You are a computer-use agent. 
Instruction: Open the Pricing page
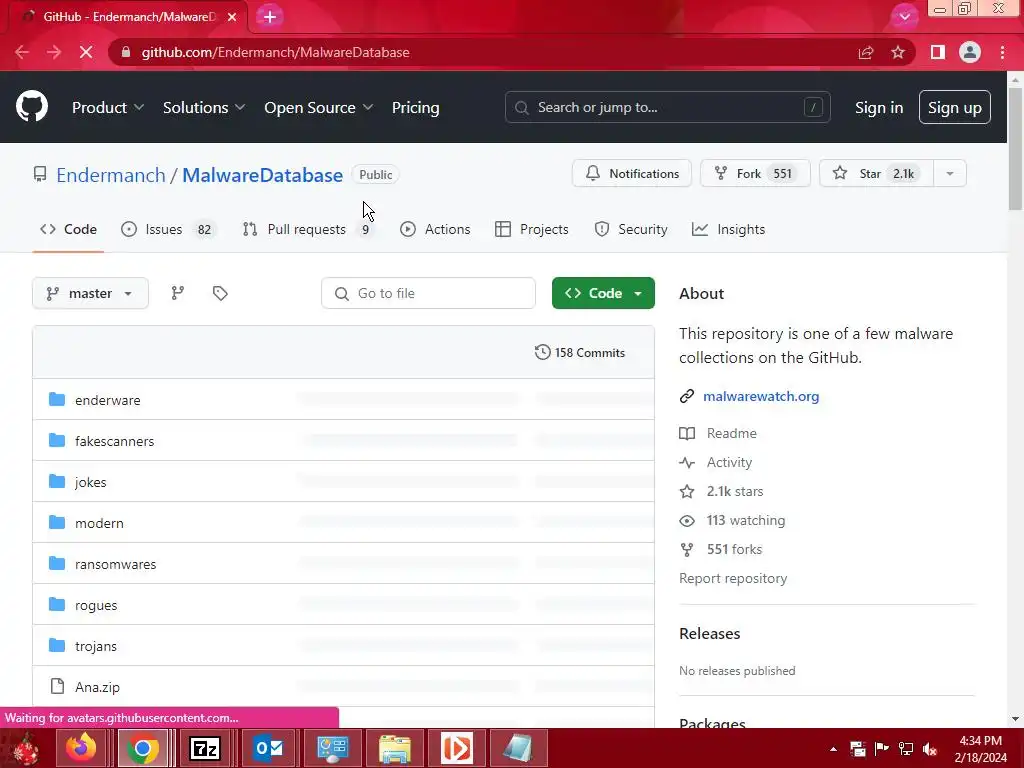pyautogui.click(x=415, y=108)
